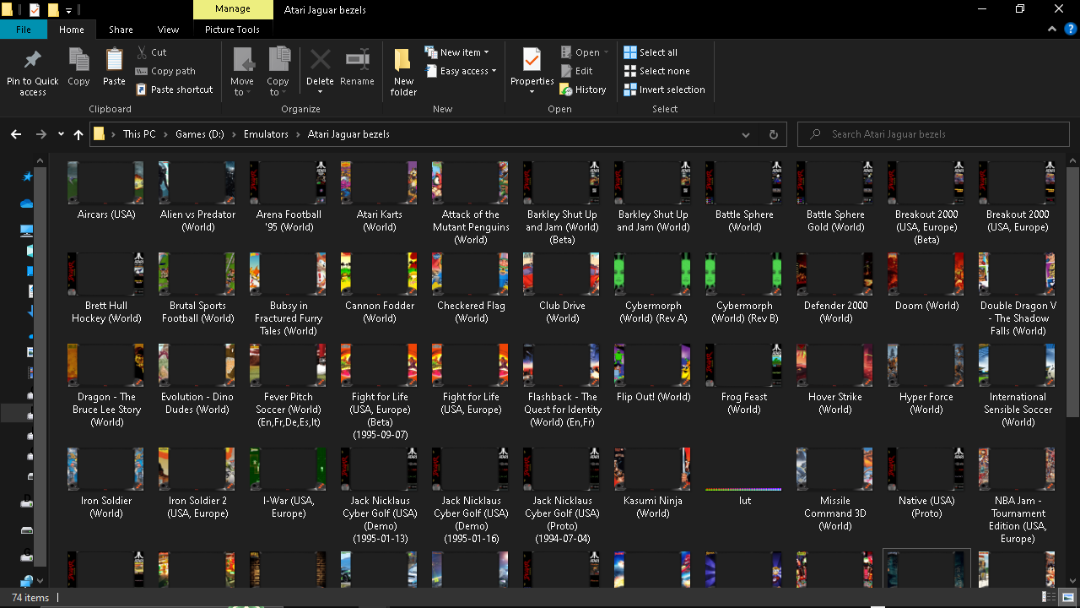
Task: Refresh the folder via address bar refresh icon
Action: pos(773,134)
